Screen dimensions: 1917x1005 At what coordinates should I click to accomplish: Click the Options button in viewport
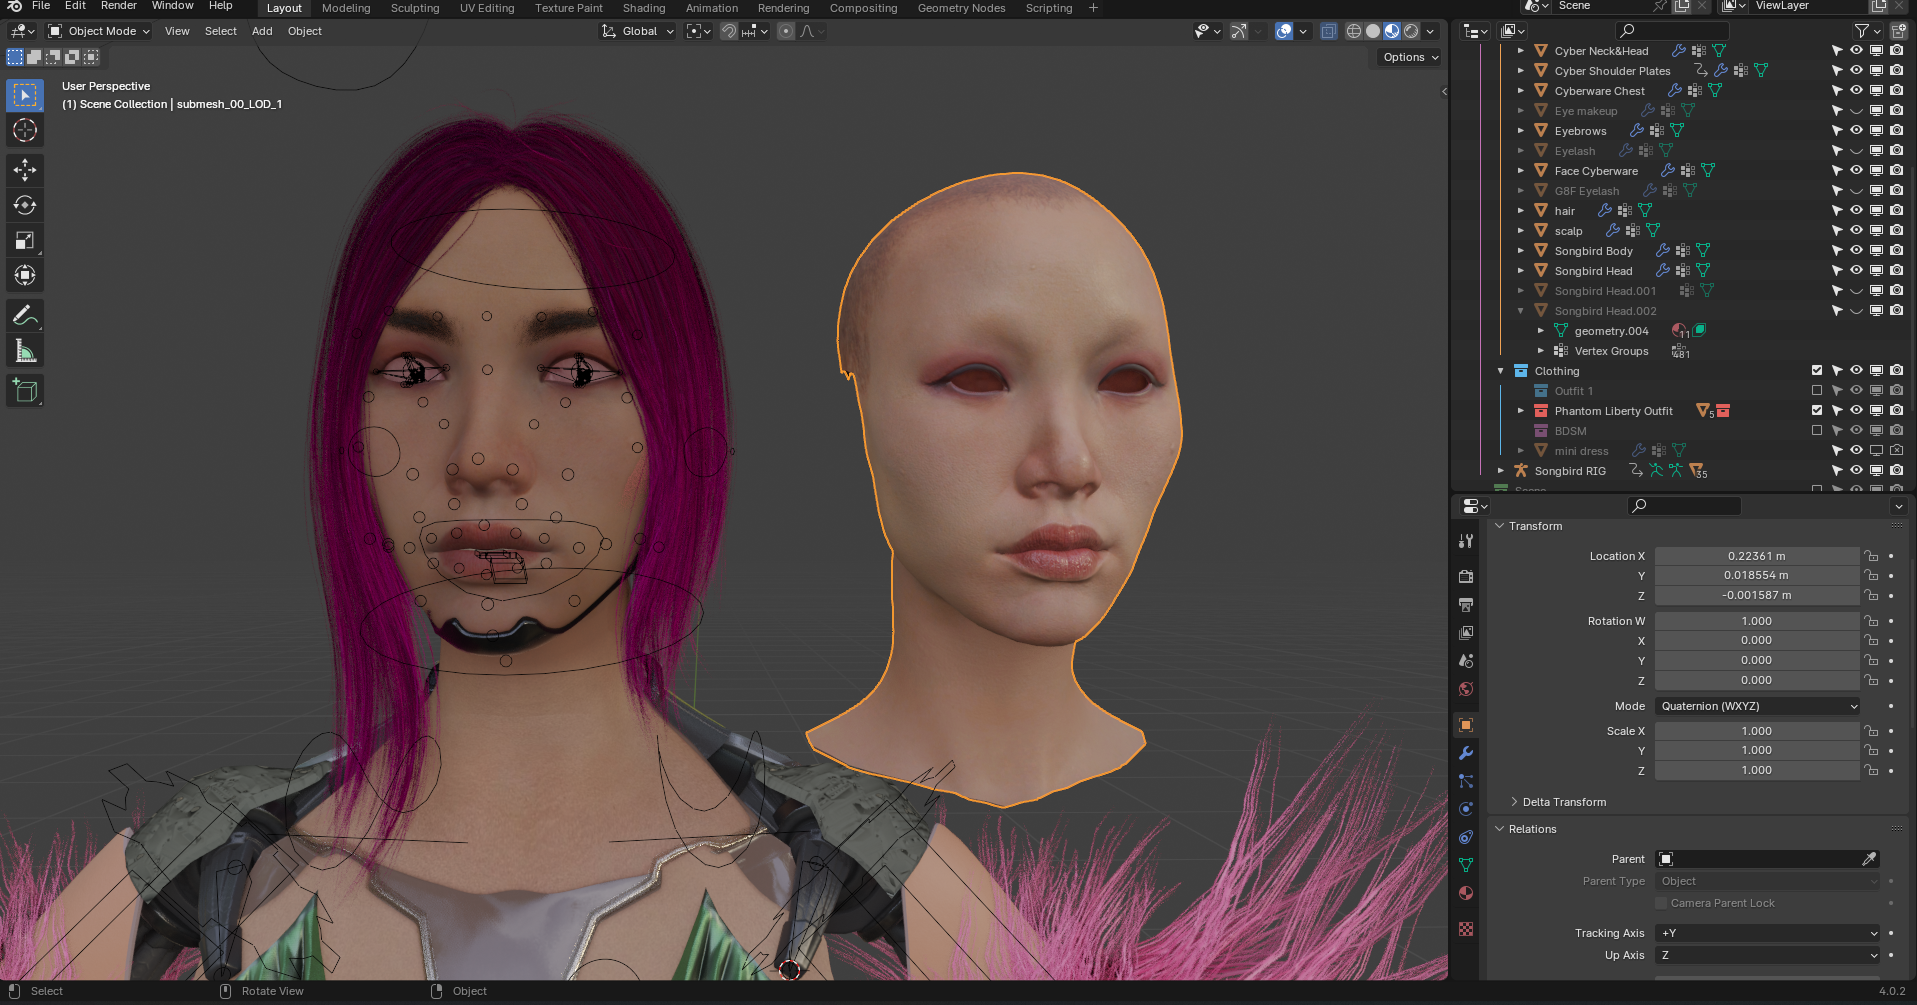(x=1410, y=57)
